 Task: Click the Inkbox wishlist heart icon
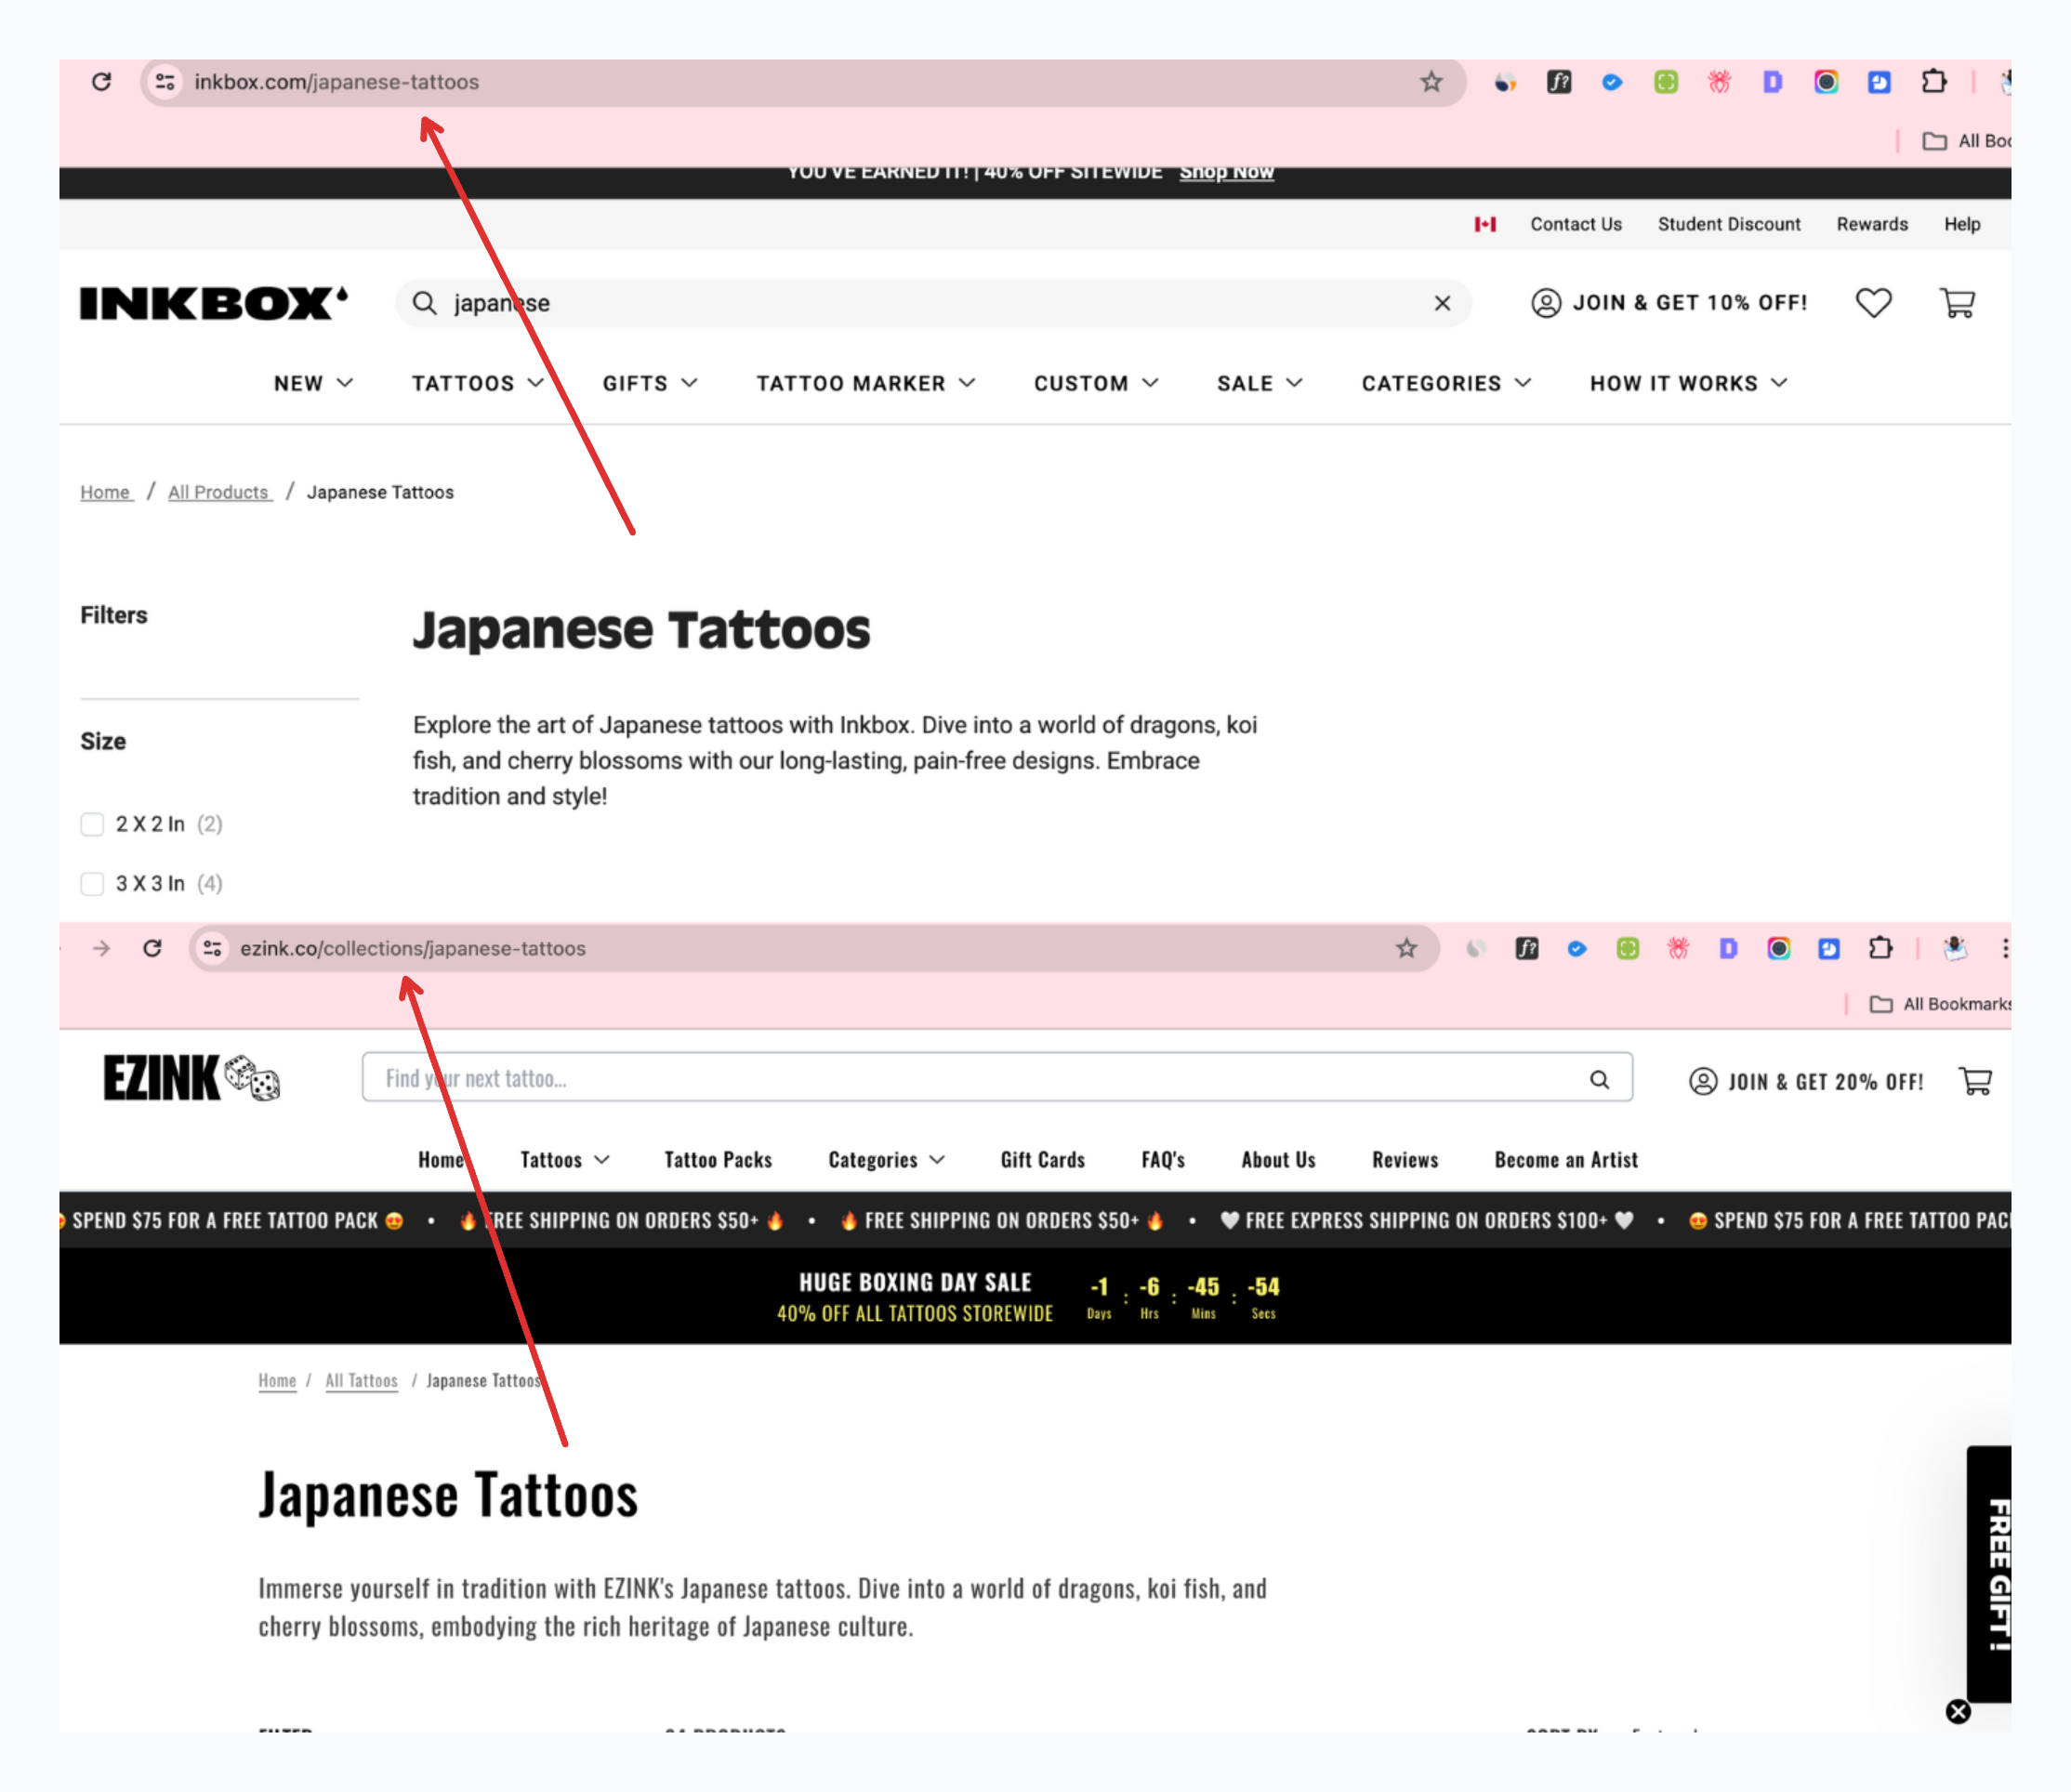1873,303
